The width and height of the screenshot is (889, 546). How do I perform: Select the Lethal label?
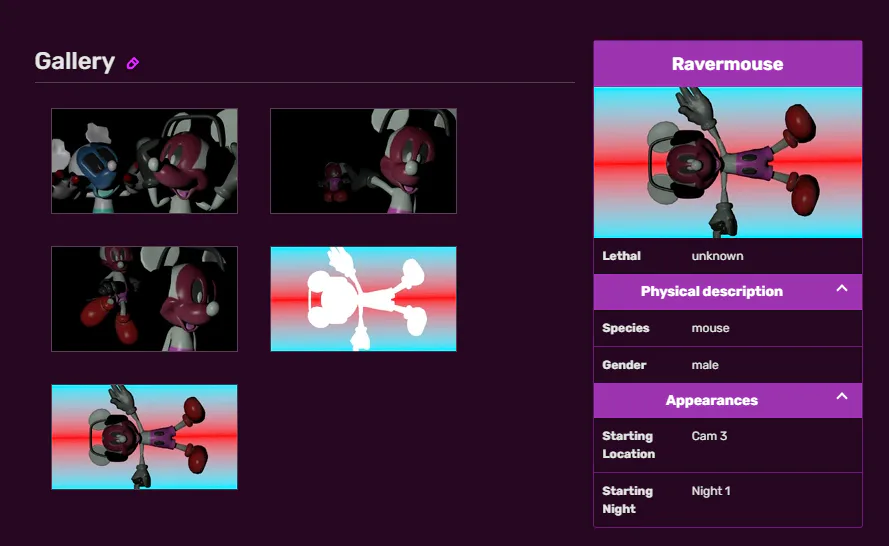(621, 256)
